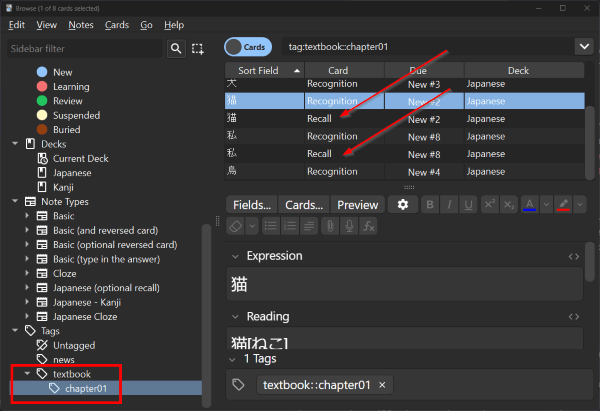The image size is (600, 411).
Task: Open the Cards... template editor
Action: tap(304, 205)
